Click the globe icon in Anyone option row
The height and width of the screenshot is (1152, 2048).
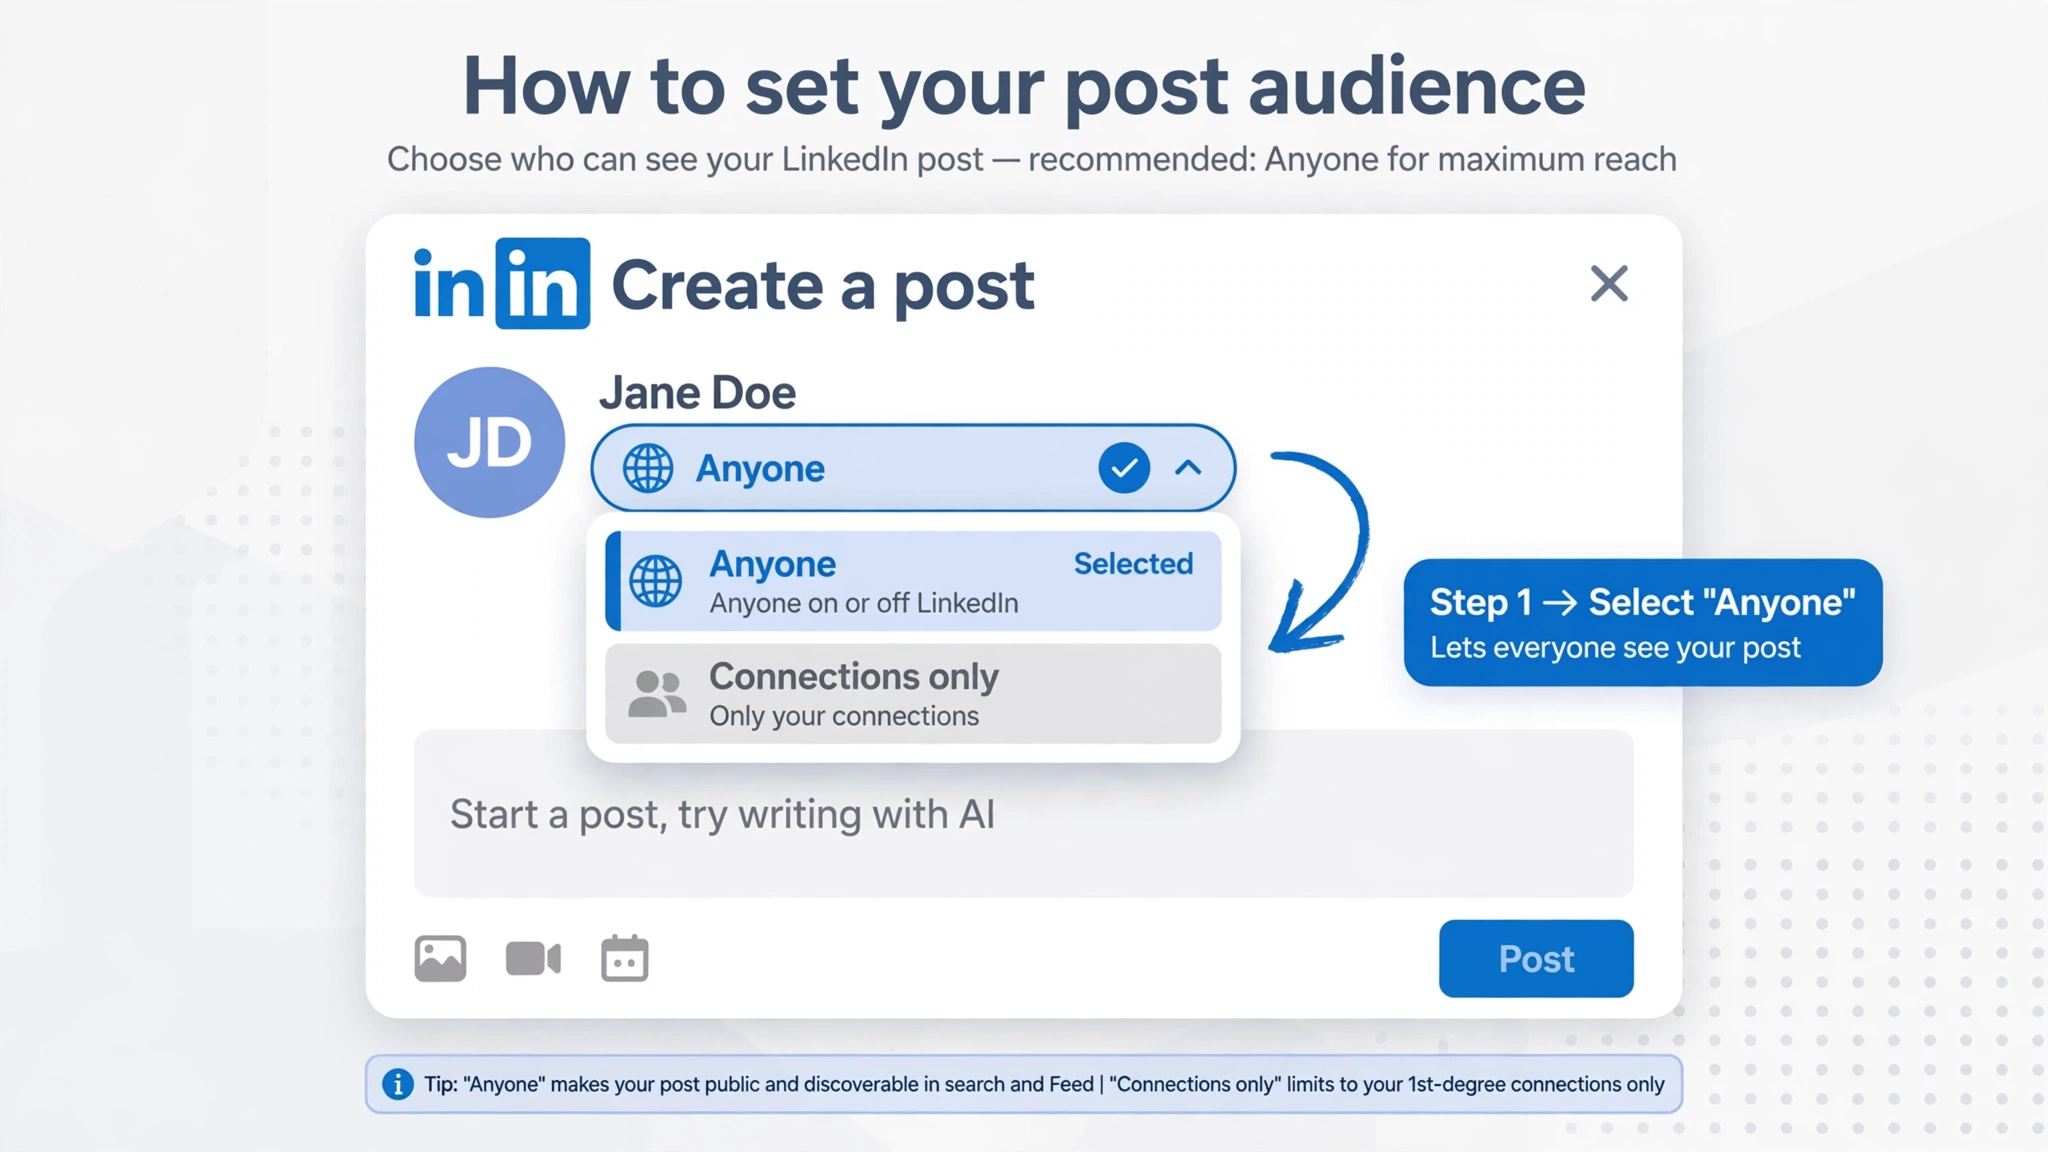tap(656, 581)
